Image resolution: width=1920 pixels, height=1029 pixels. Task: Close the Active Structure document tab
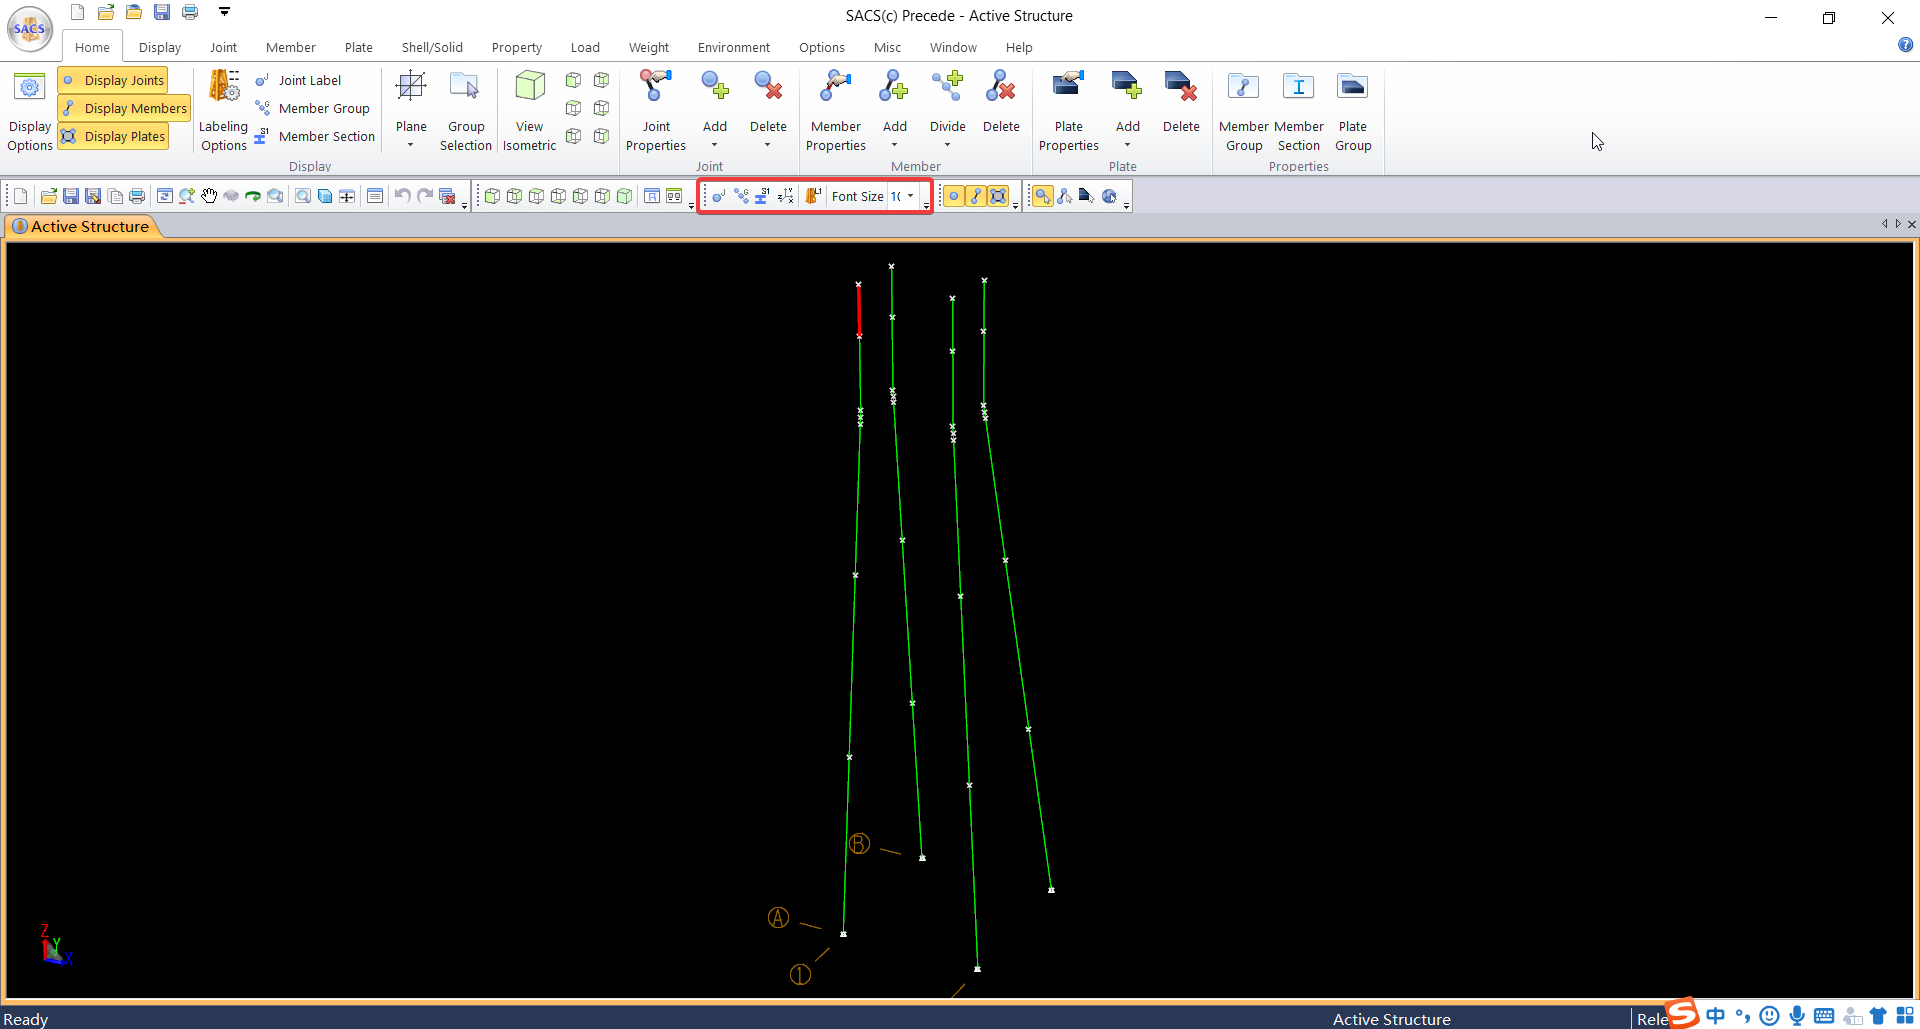coord(1912,224)
